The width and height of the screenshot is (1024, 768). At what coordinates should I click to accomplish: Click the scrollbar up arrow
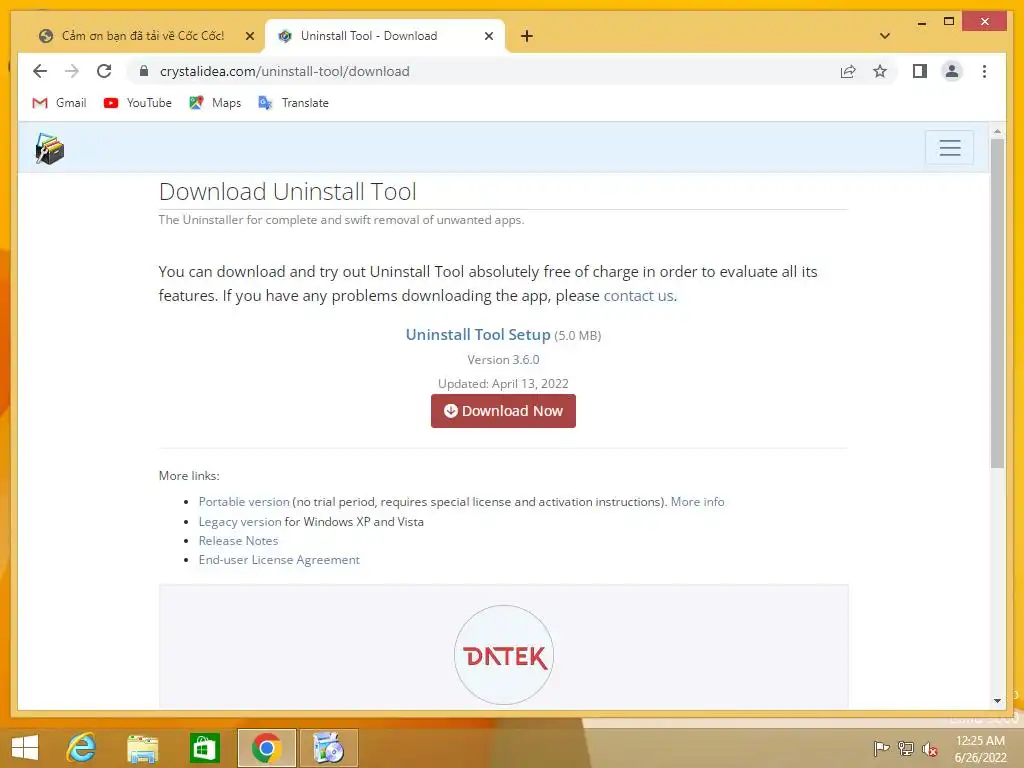[x=997, y=131]
